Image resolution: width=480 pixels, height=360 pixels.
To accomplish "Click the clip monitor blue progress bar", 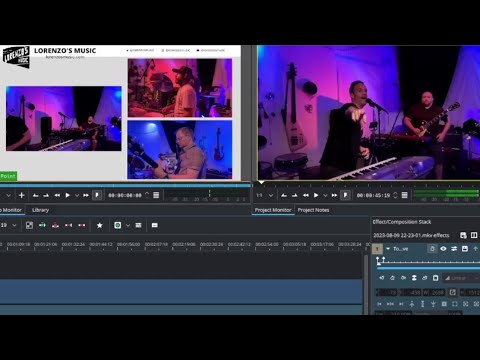I will (x=125, y=185).
